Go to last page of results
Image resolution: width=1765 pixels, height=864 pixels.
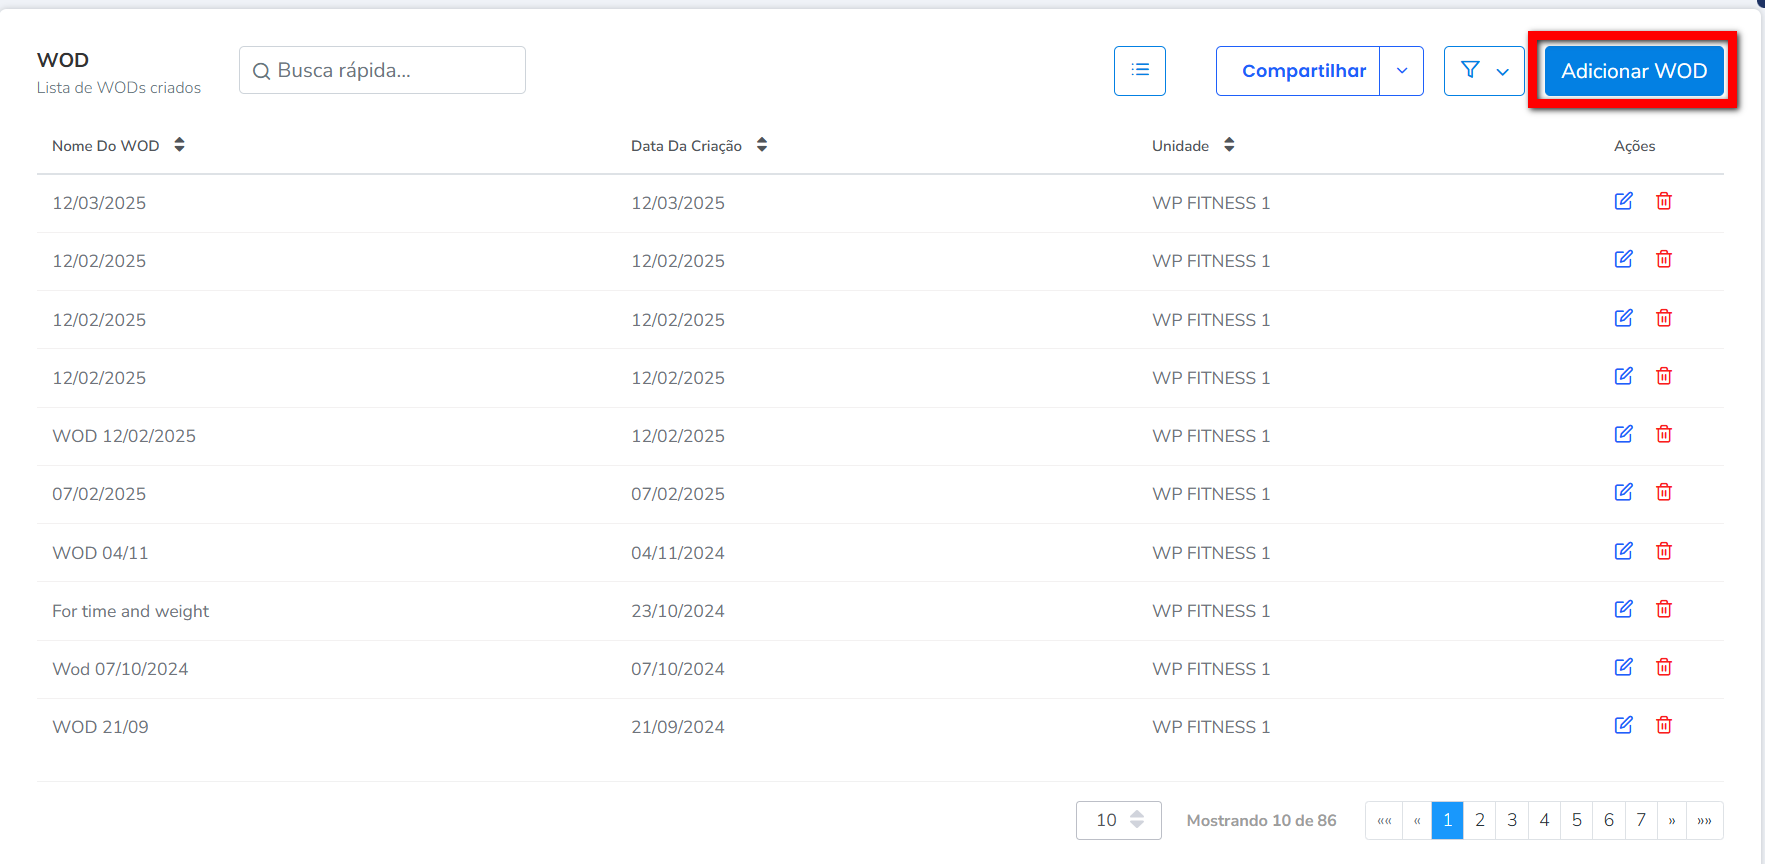pyautogui.click(x=1704, y=820)
